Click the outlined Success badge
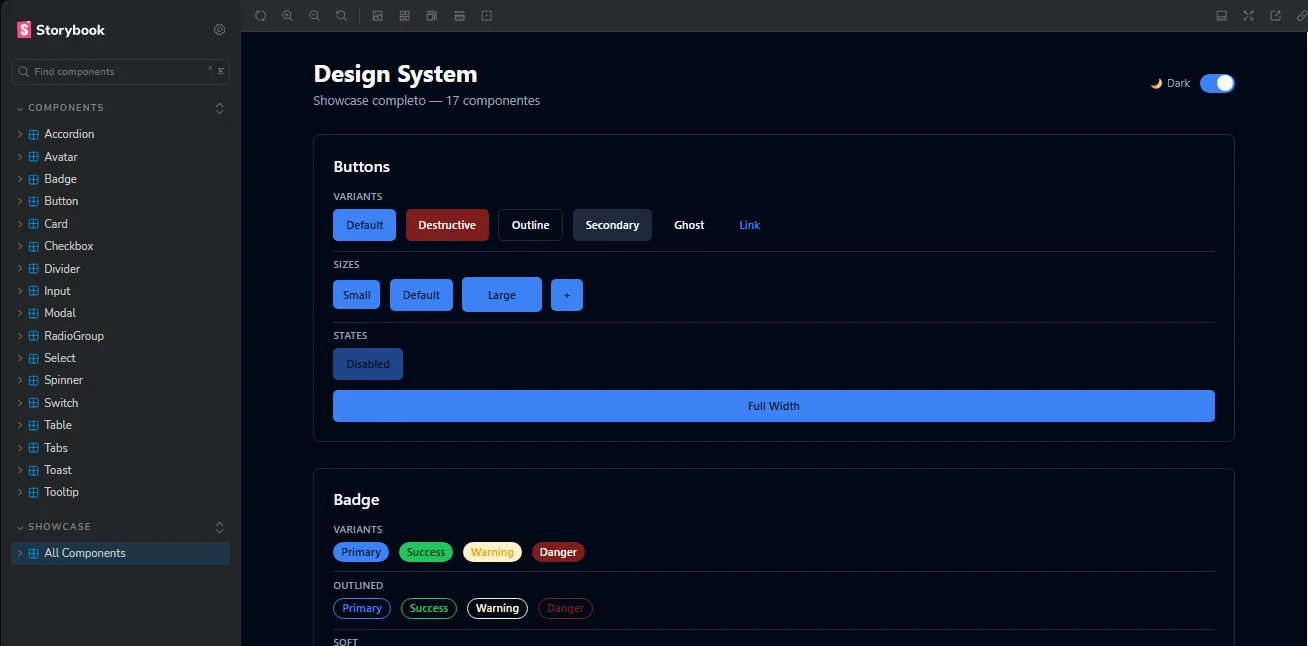This screenshot has height=646, width=1308. pyautogui.click(x=429, y=608)
